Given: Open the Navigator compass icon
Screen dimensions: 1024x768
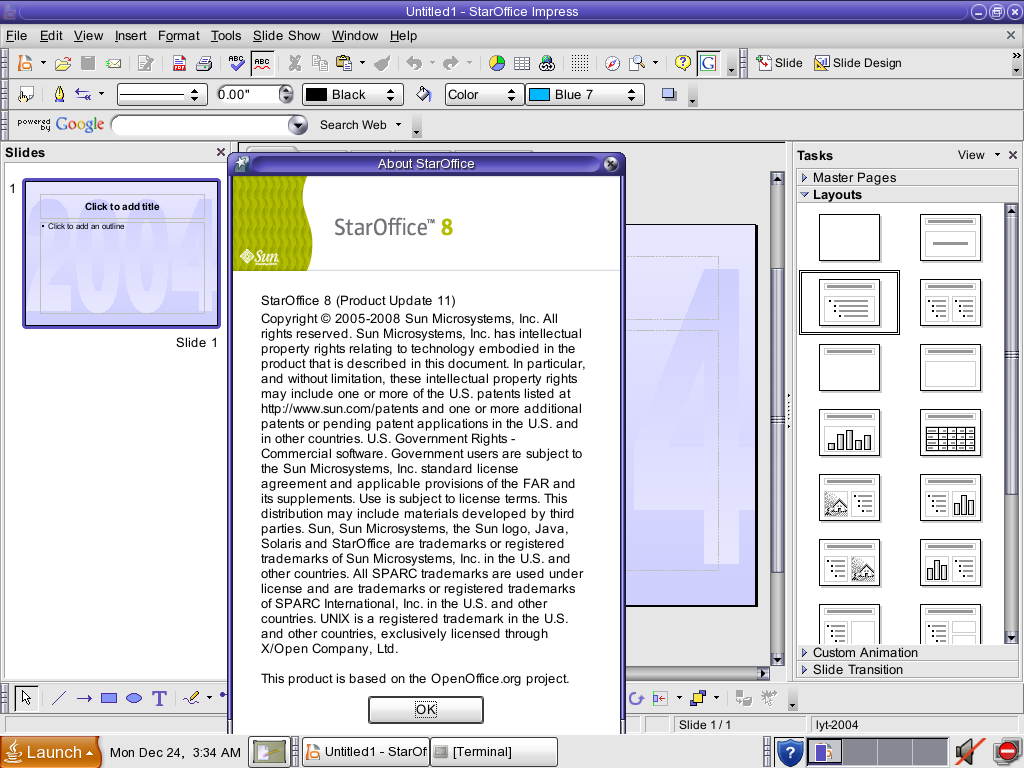Looking at the screenshot, I should click(612, 63).
